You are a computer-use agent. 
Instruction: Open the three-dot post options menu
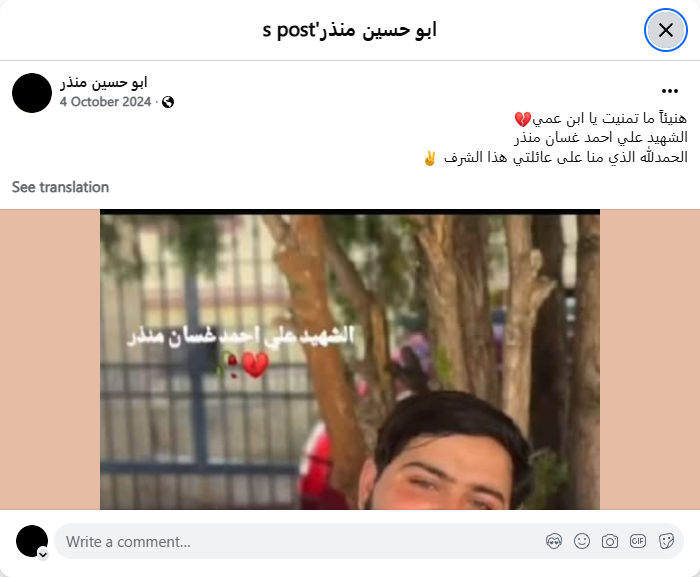(670, 91)
